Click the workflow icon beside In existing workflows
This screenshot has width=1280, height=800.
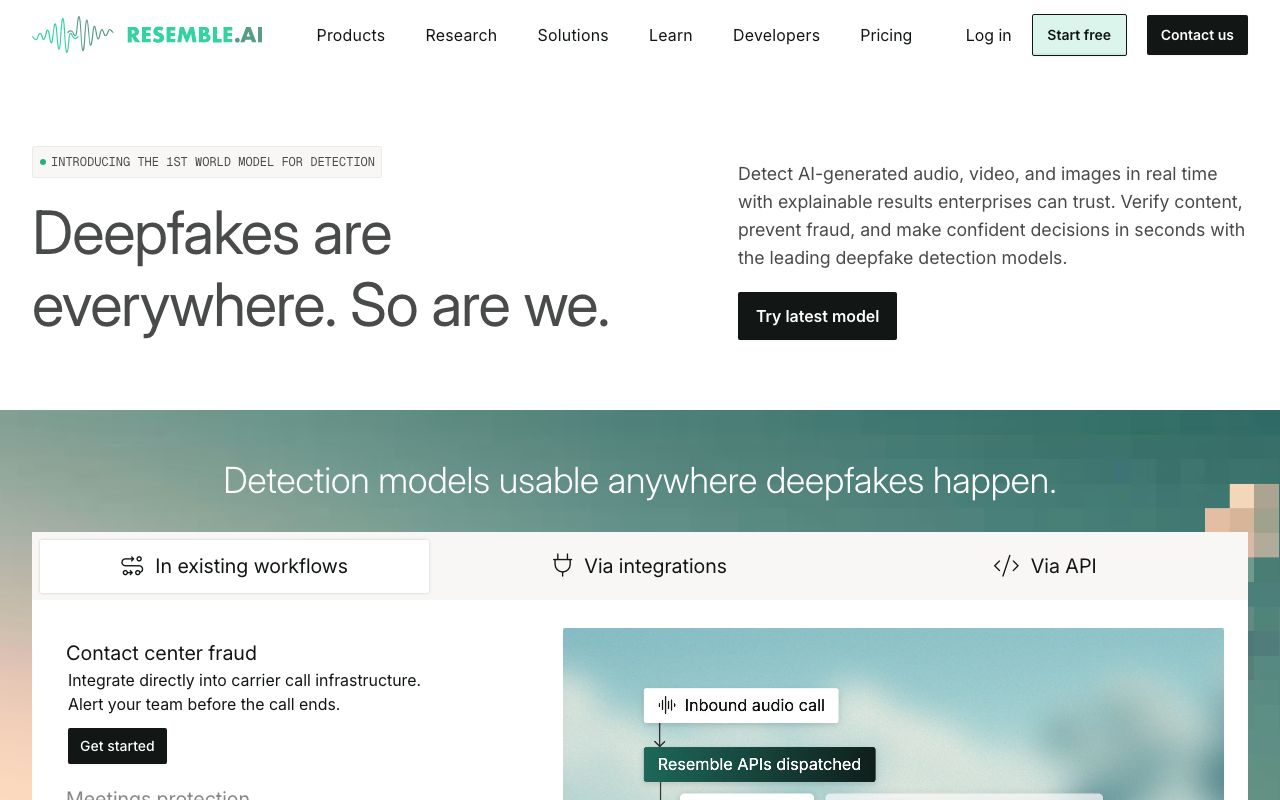132,566
